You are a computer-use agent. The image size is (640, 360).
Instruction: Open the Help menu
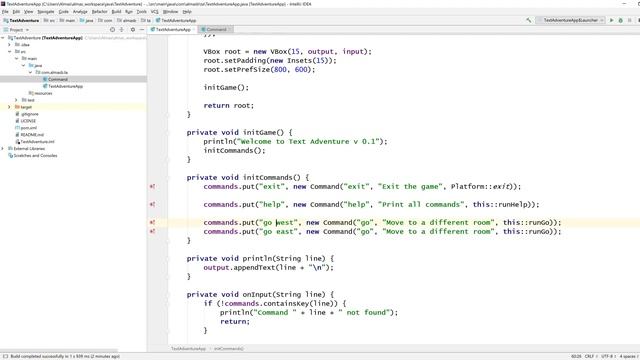click(x=187, y=12)
